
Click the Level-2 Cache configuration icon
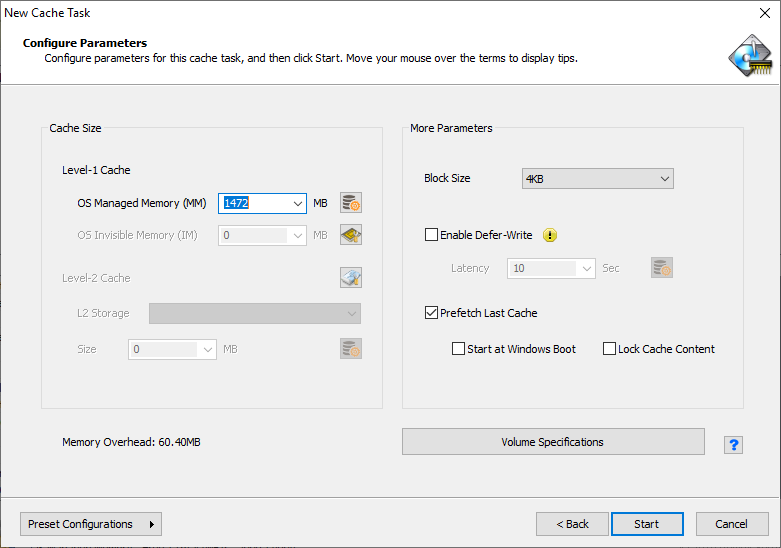[x=350, y=278]
